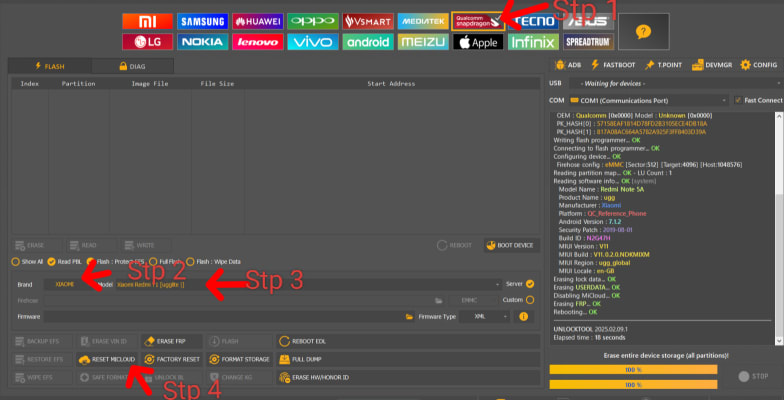
Task: Select the Lenovo brand logo
Action: (258, 42)
